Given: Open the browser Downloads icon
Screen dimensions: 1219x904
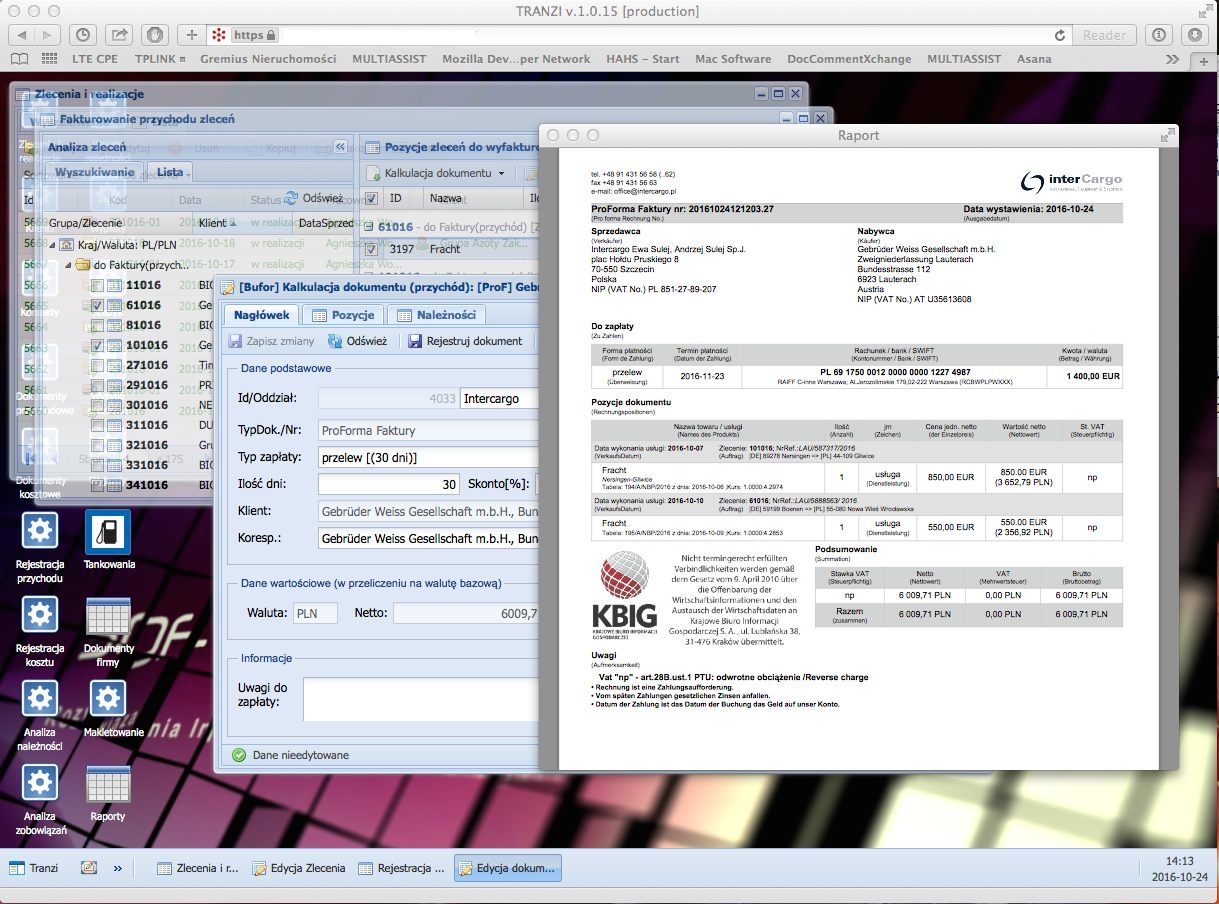Looking at the screenshot, I should coord(1194,35).
